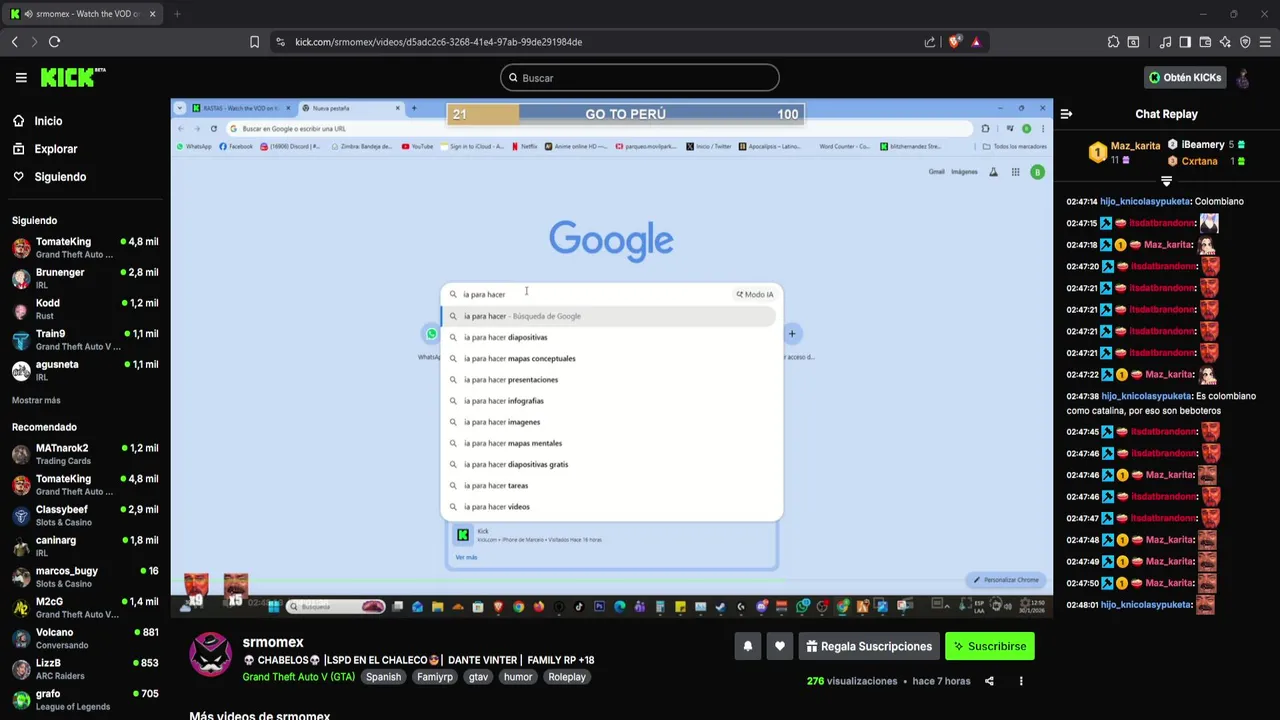Open MATnarok2 recommended channel
Screen dimensions: 1280x720
coord(84,454)
